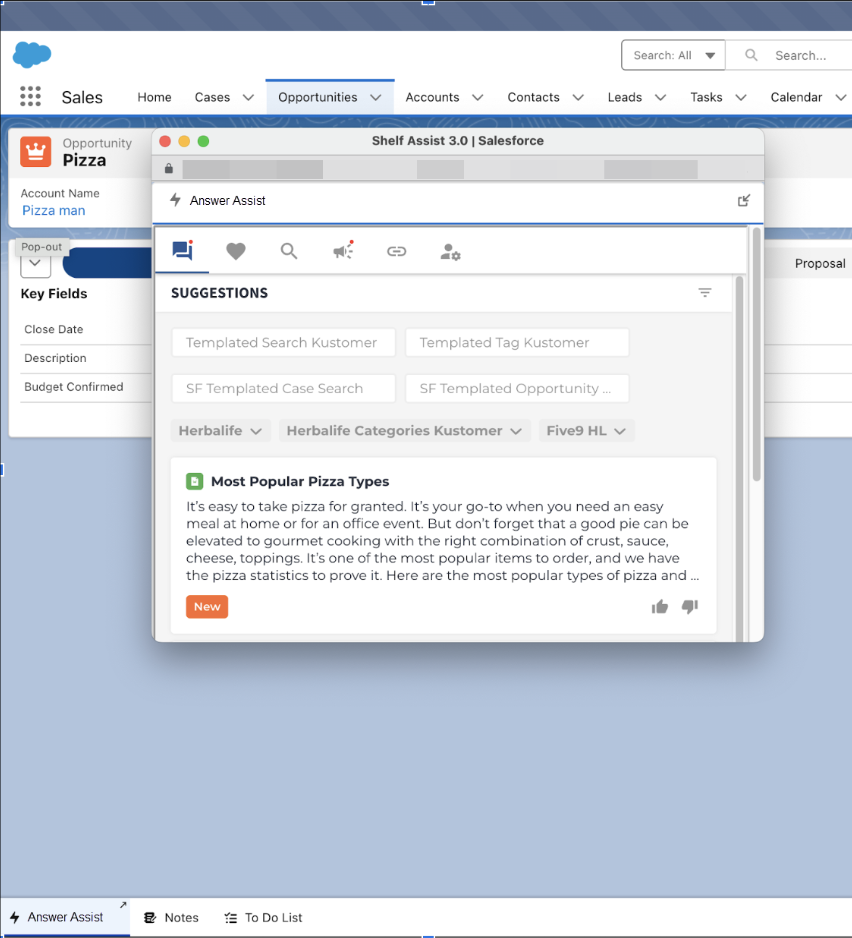Open the App Launcher dots grid

(x=31, y=96)
